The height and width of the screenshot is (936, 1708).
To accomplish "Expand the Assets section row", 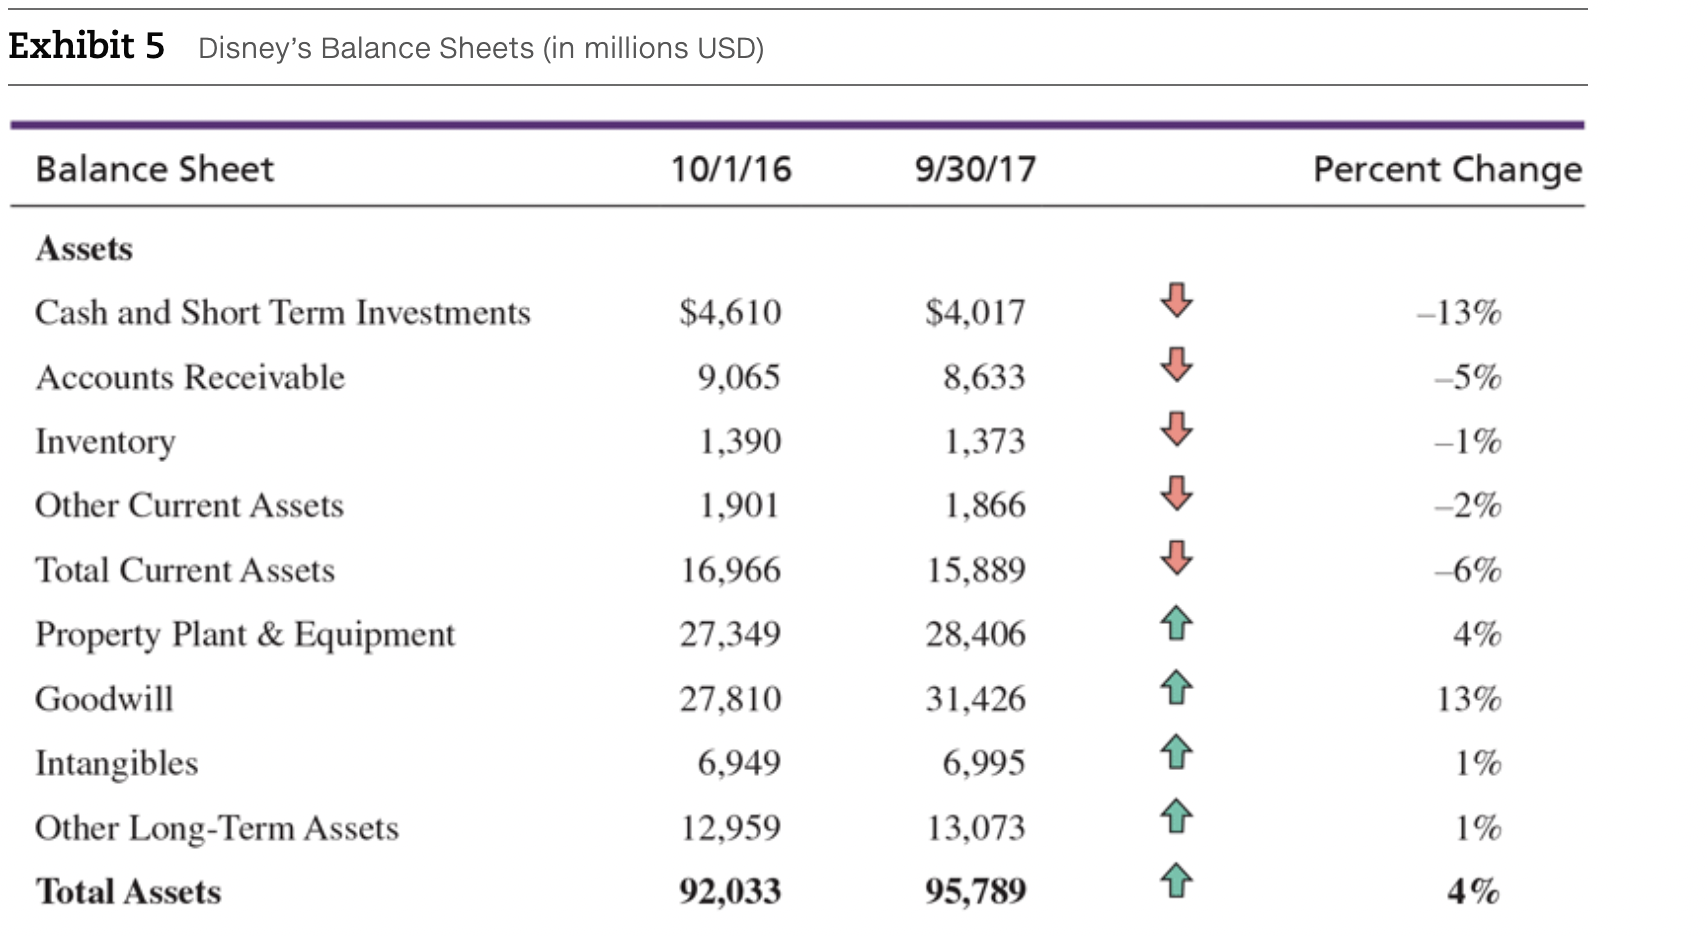I will point(85,248).
